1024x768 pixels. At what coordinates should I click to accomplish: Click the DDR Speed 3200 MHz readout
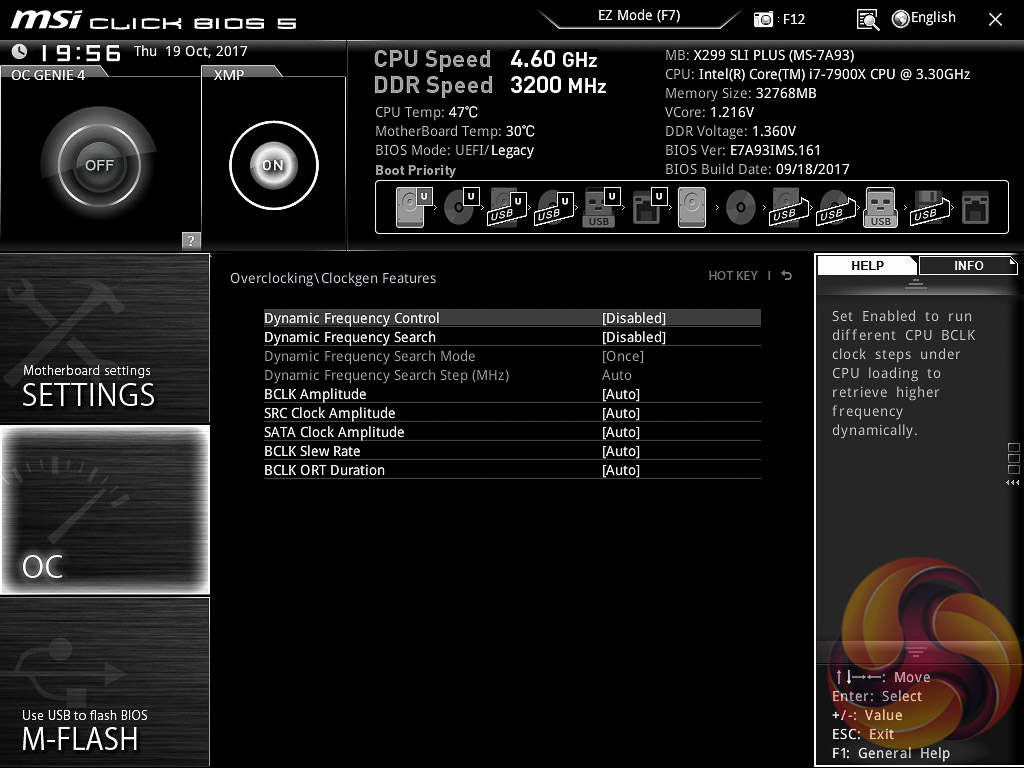point(490,85)
